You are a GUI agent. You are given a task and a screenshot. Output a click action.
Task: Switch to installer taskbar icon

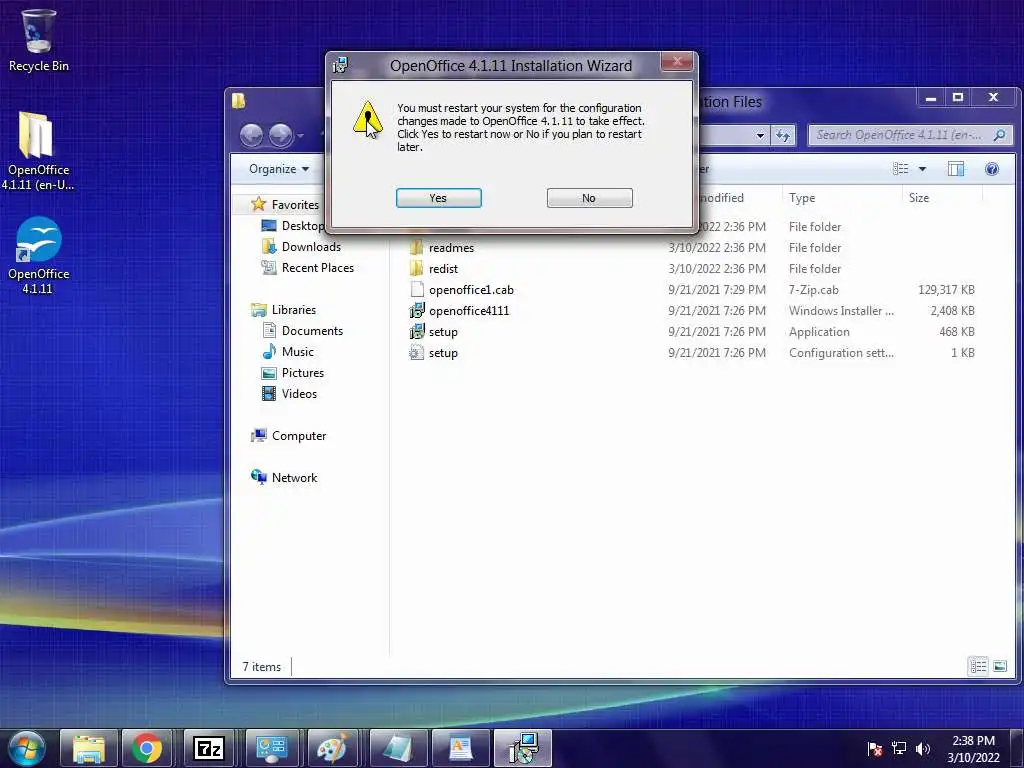[522, 748]
